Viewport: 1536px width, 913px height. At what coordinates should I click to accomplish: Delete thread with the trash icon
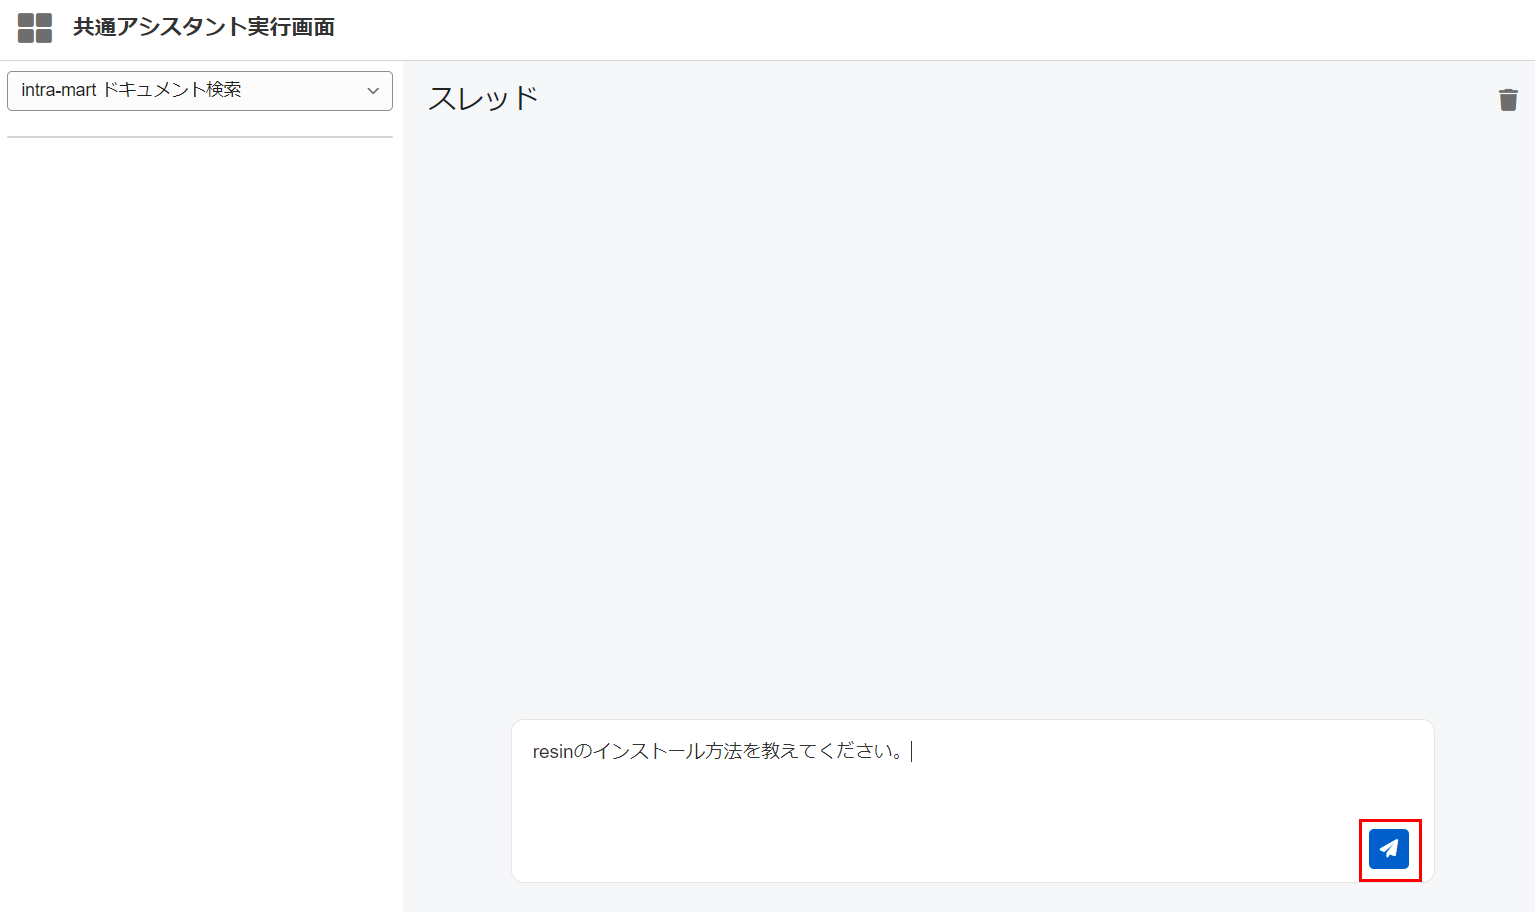(1508, 99)
